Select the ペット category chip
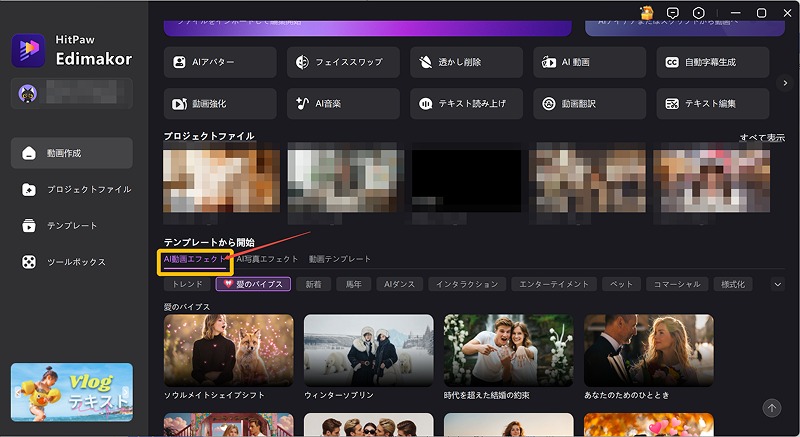Image resolution: width=800 pixels, height=437 pixels. [621, 284]
